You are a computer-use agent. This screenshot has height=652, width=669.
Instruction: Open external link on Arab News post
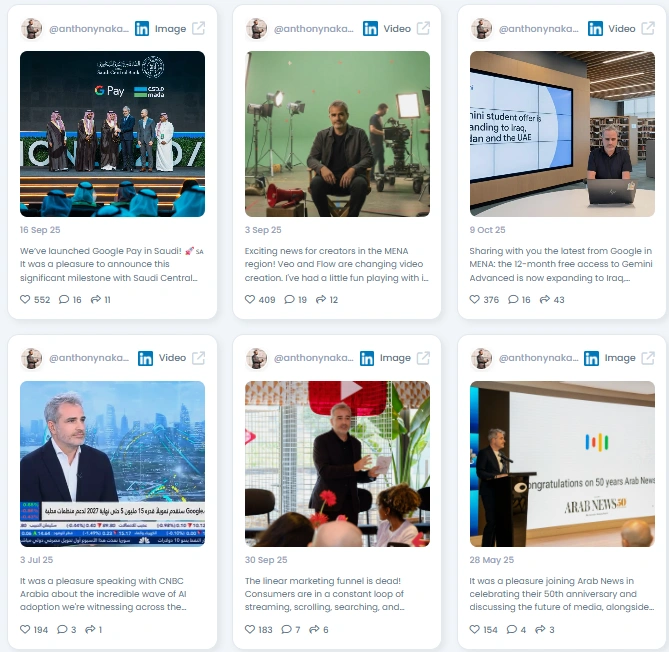pos(648,358)
